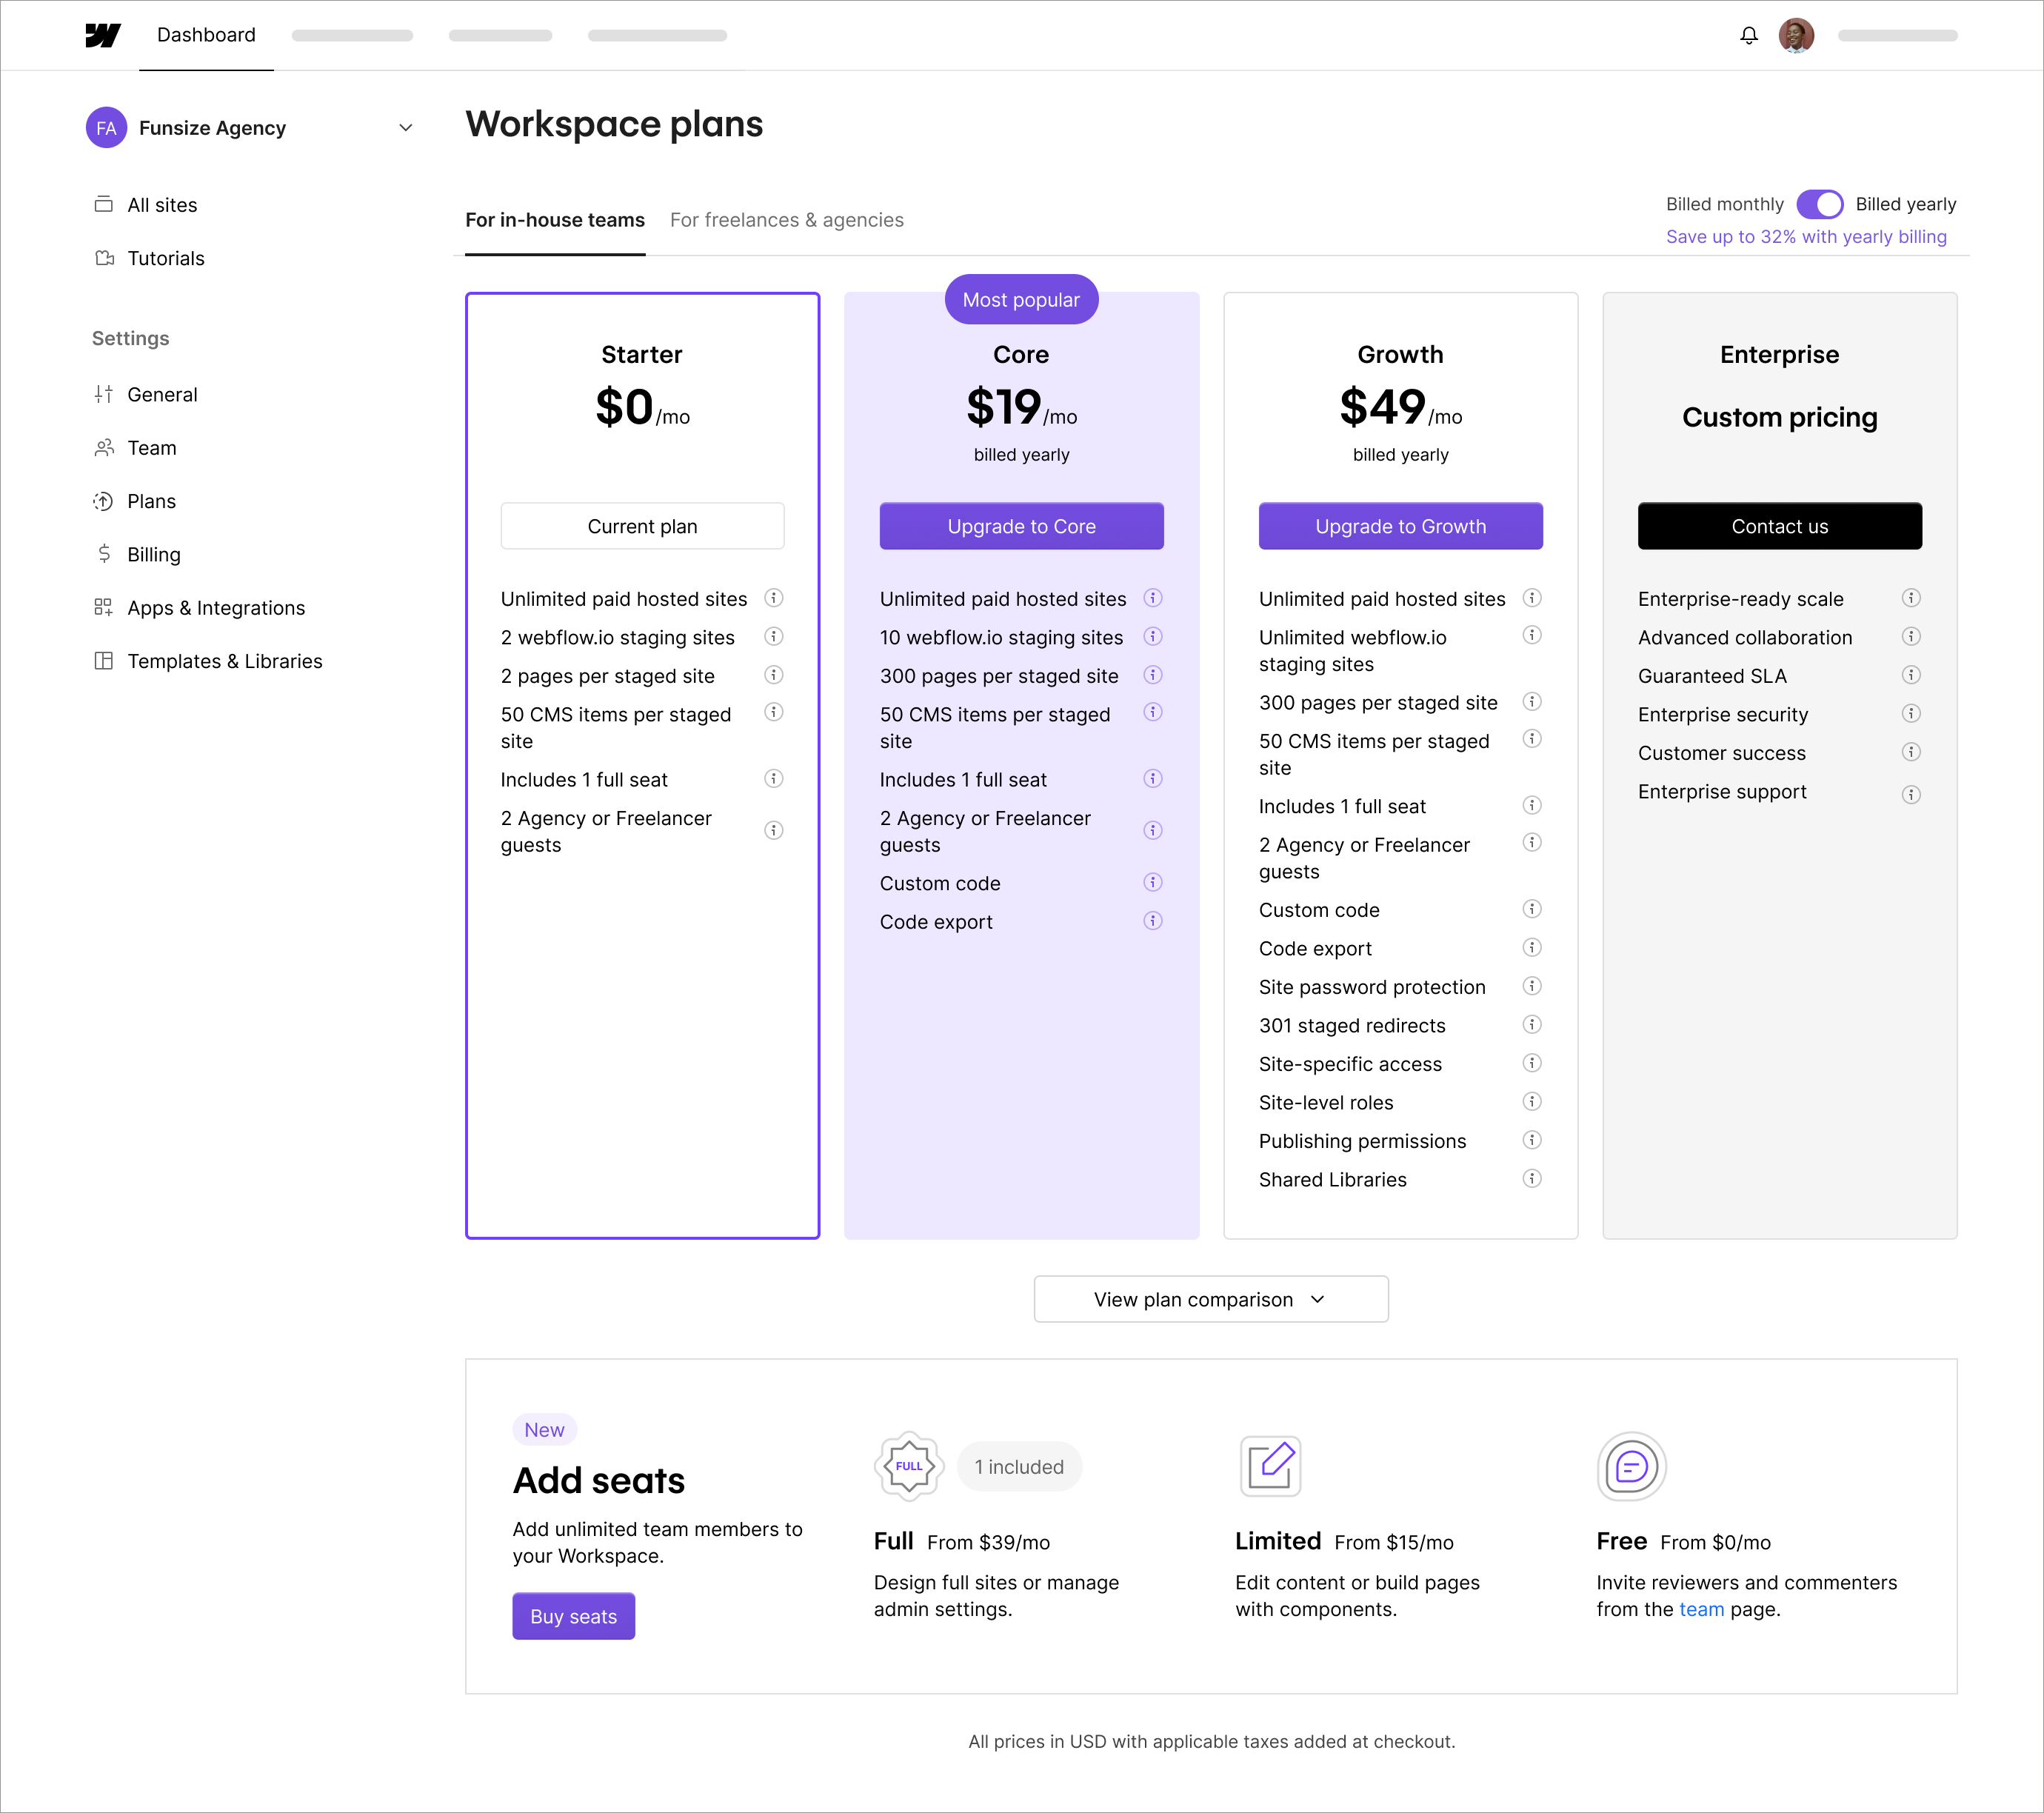Click Contact us for Enterprise
The image size is (2044, 1813).
pos(1779,526)
